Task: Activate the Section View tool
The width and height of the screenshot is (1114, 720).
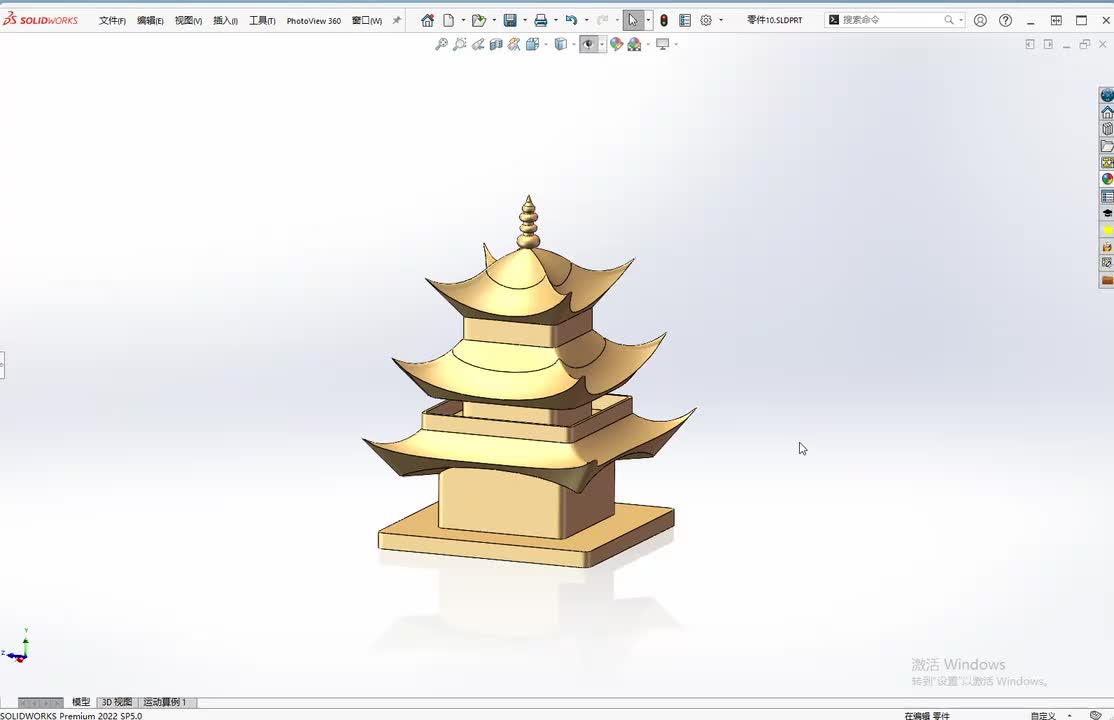Action: click(x=496, y=44)
